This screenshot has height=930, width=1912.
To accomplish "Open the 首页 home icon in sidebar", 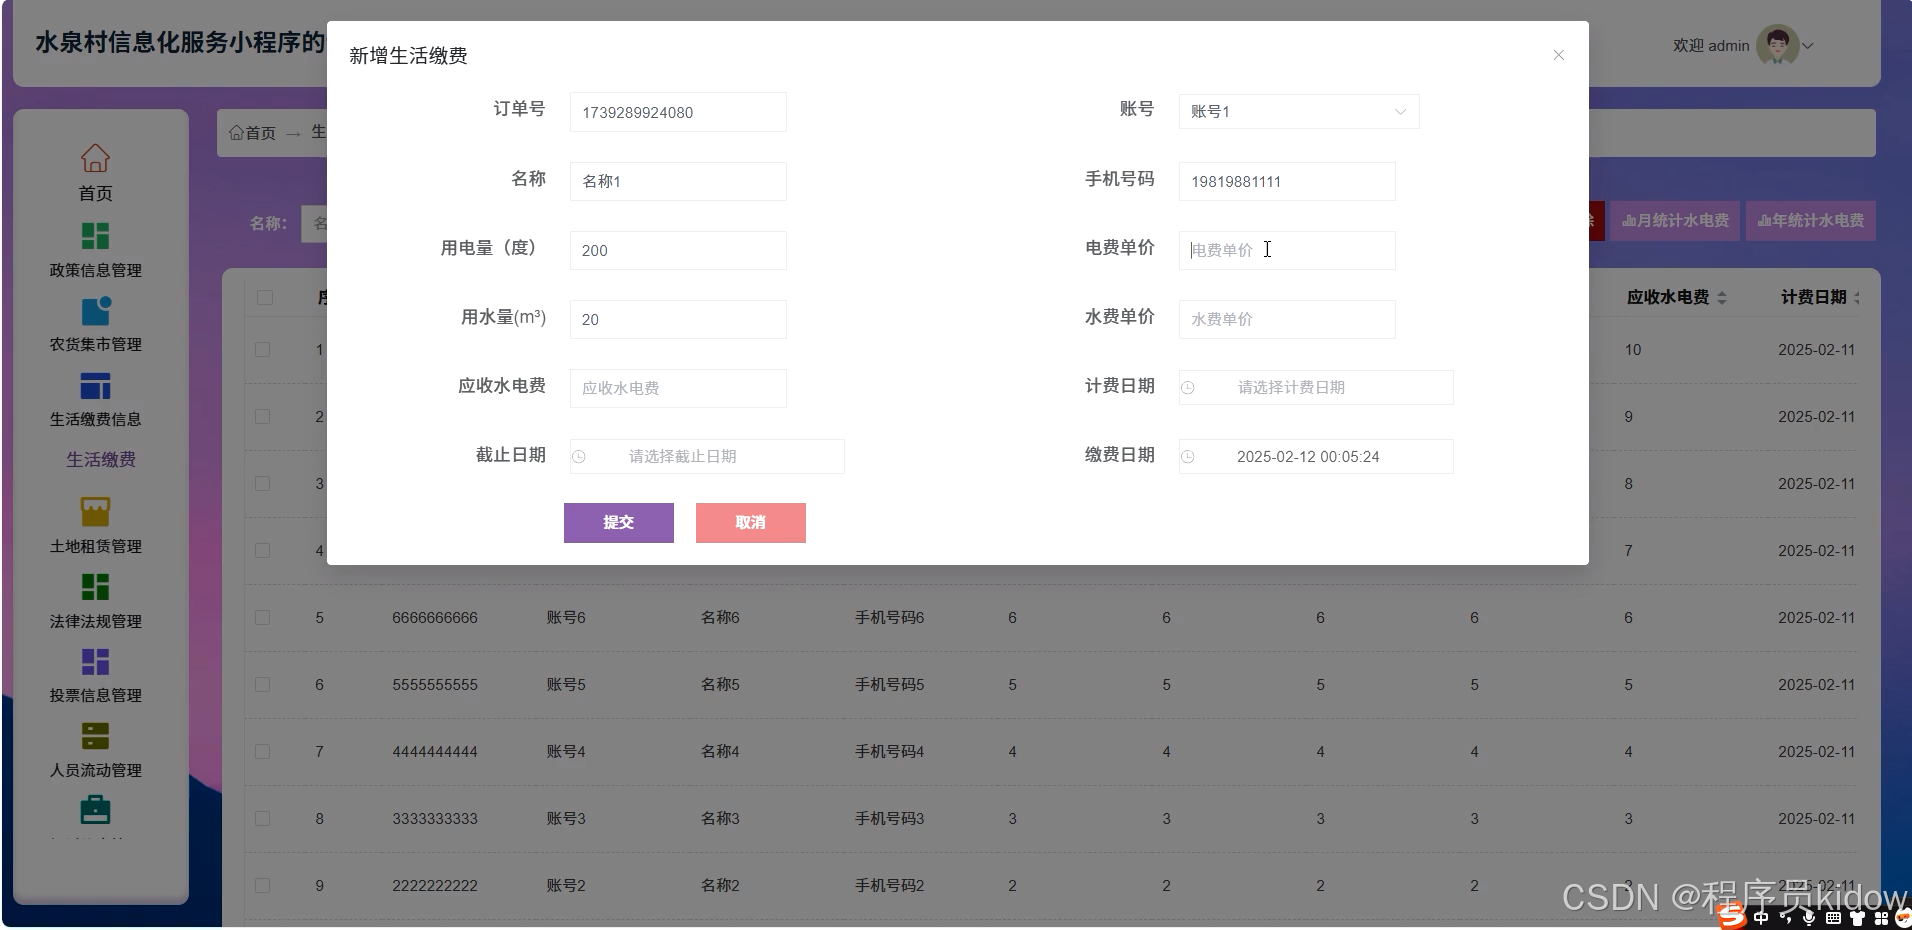I will [x=95, y=158].
